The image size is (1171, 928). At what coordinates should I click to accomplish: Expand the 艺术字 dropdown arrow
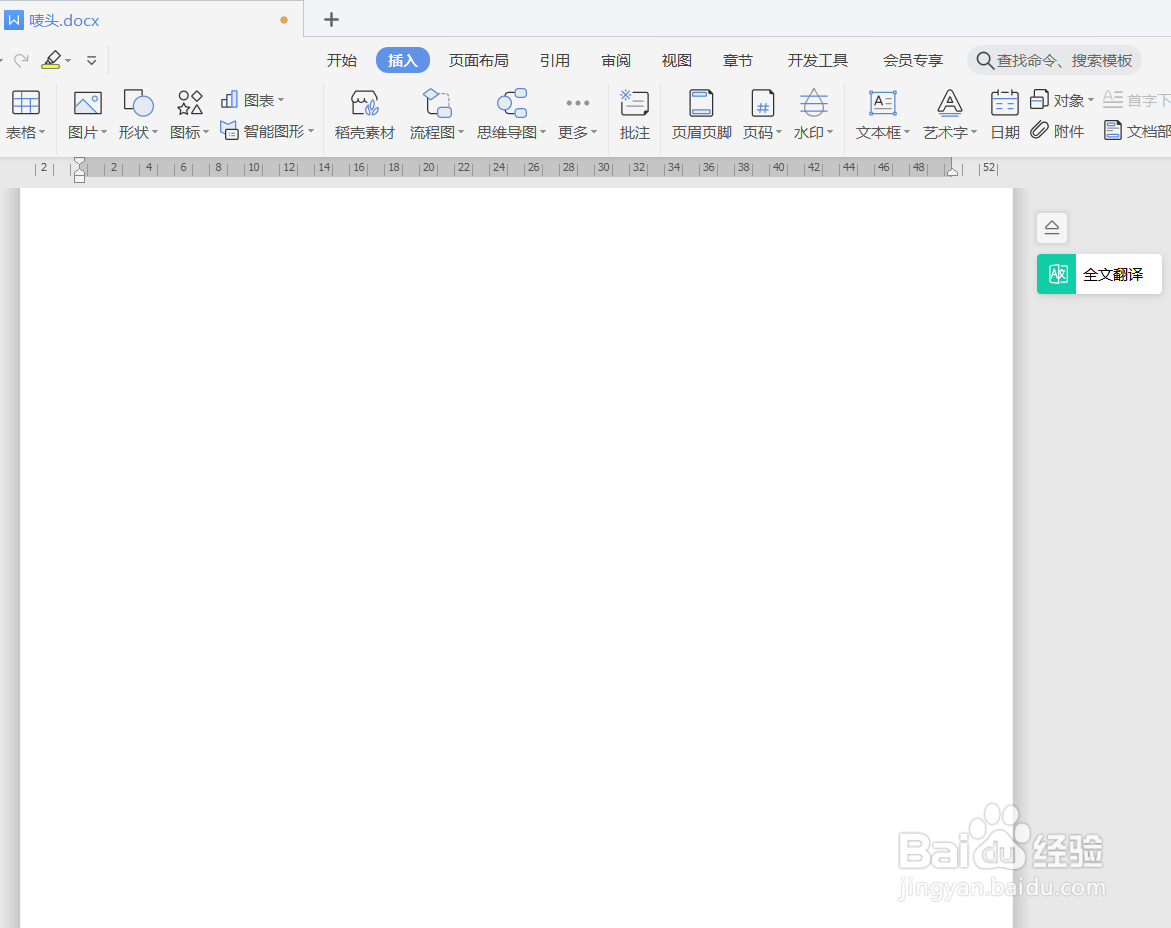[x=974, y=132]
